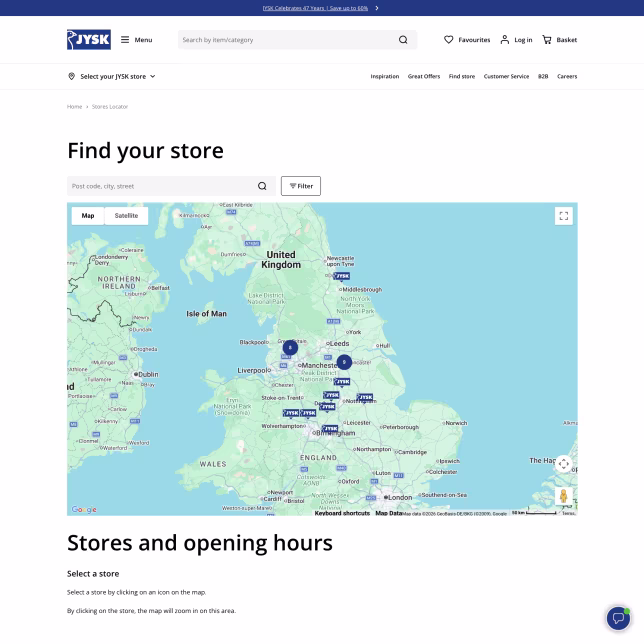This screenshot has height=644, width=644.
Task: Click store search magnifier icon
Action: (x=262, y=186)
